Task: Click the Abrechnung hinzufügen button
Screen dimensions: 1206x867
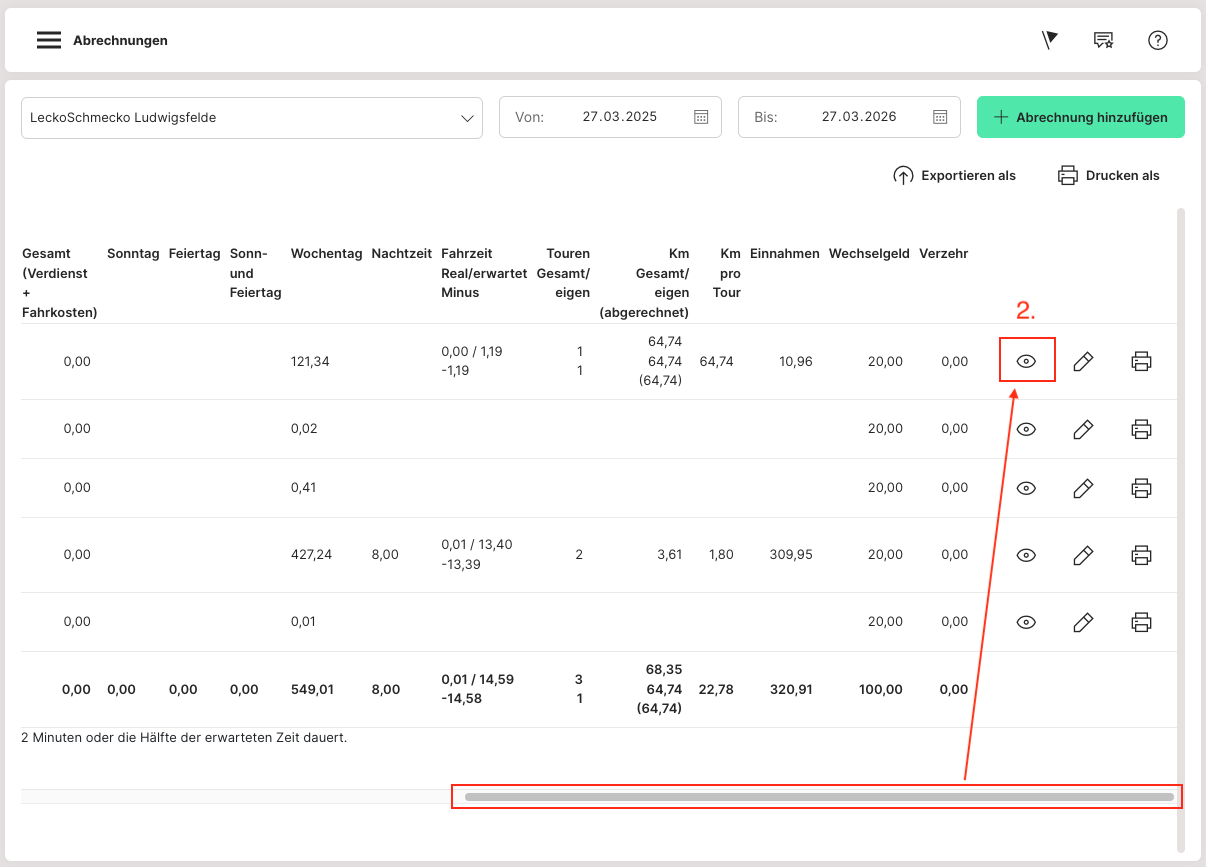Action: pyautogui.click(x=1080, y=117)
